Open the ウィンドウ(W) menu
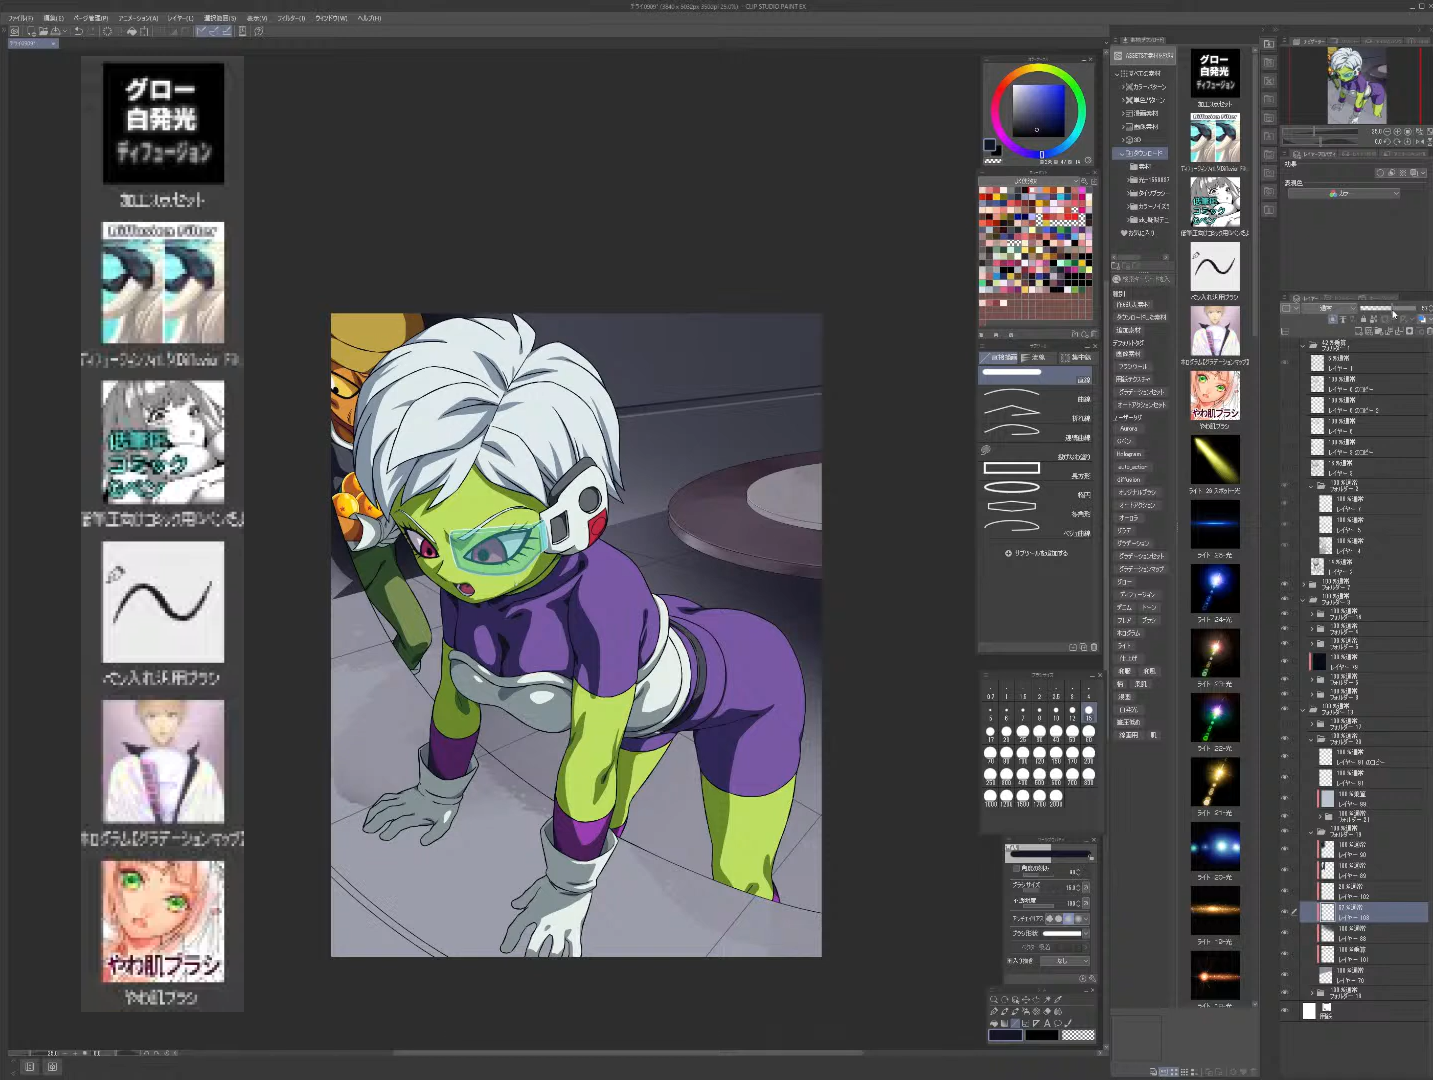 (331, 18)
